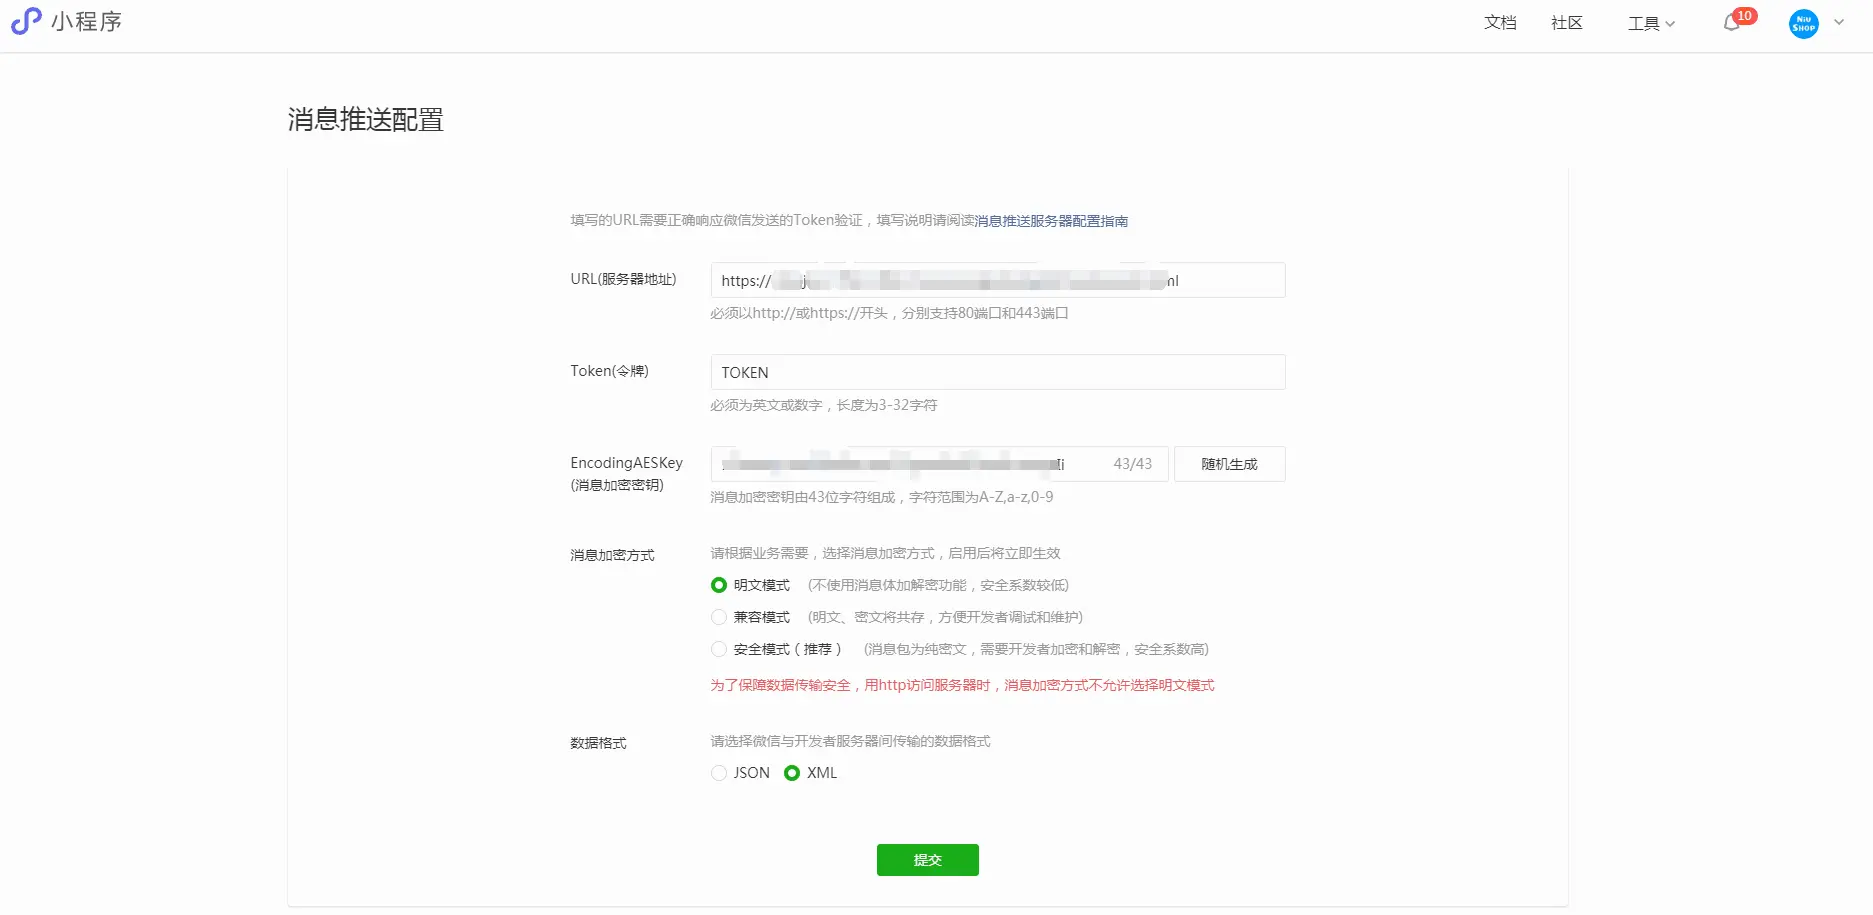Screen dimensions: 1873x915
Task: Click the 小程序 title text in header
Action: 86,21
